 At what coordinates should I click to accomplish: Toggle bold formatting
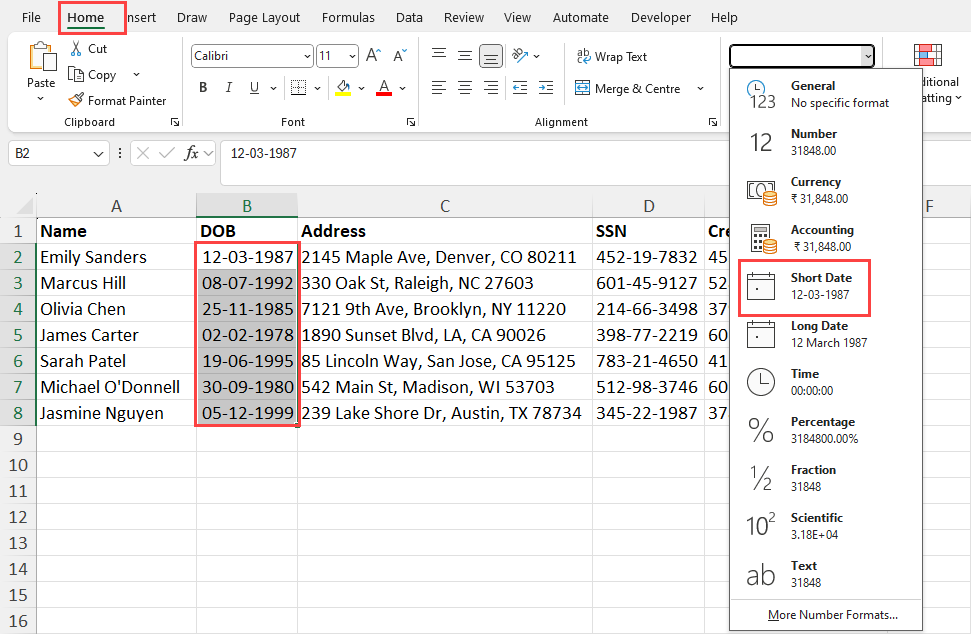pos(203,87)
